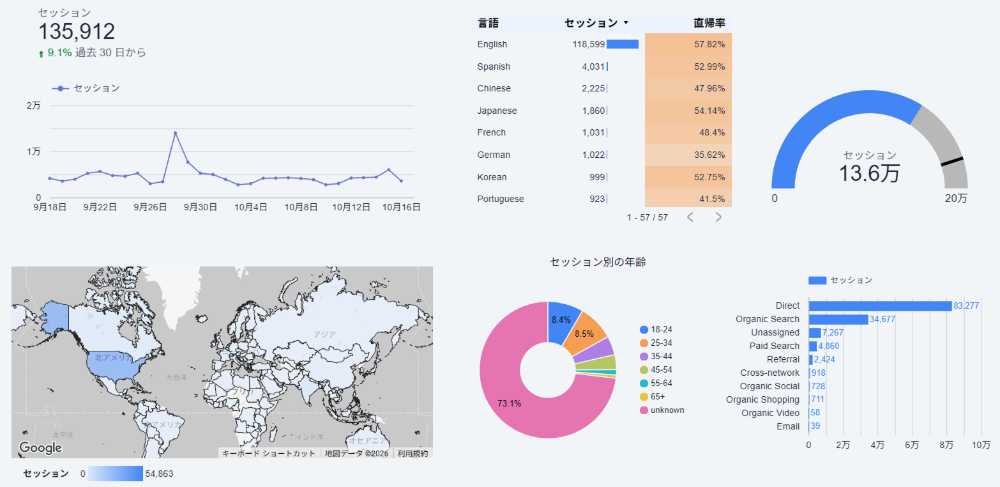Viewport: 1000px width, 487px height.
Task: Click the Referral channel label
Action: click(783, 360)
